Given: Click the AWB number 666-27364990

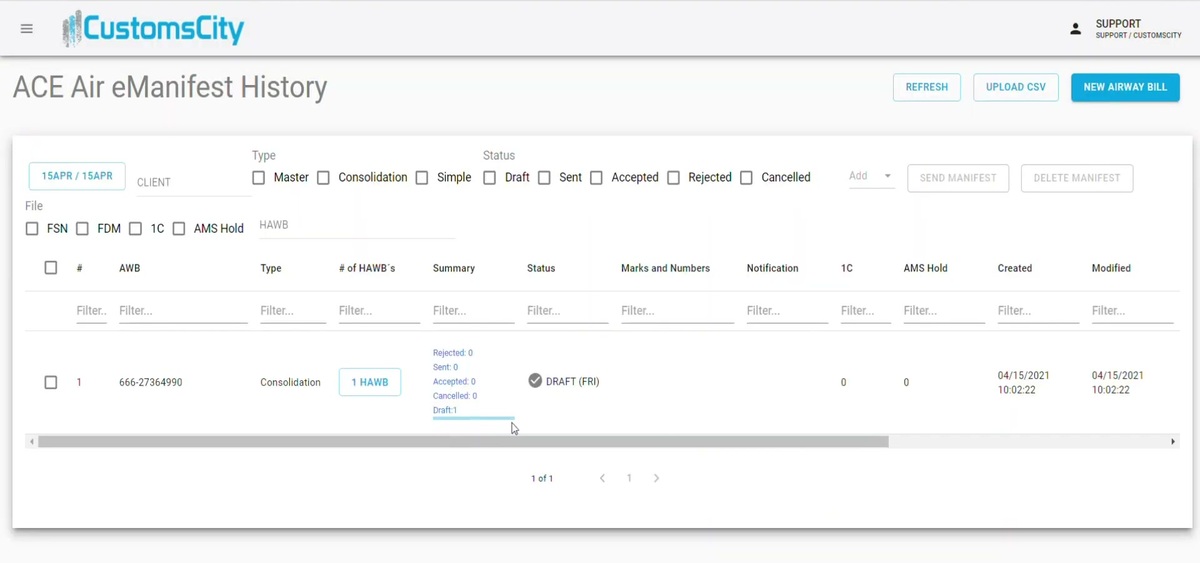Looking at the screenshot, I should click(150, 382).
